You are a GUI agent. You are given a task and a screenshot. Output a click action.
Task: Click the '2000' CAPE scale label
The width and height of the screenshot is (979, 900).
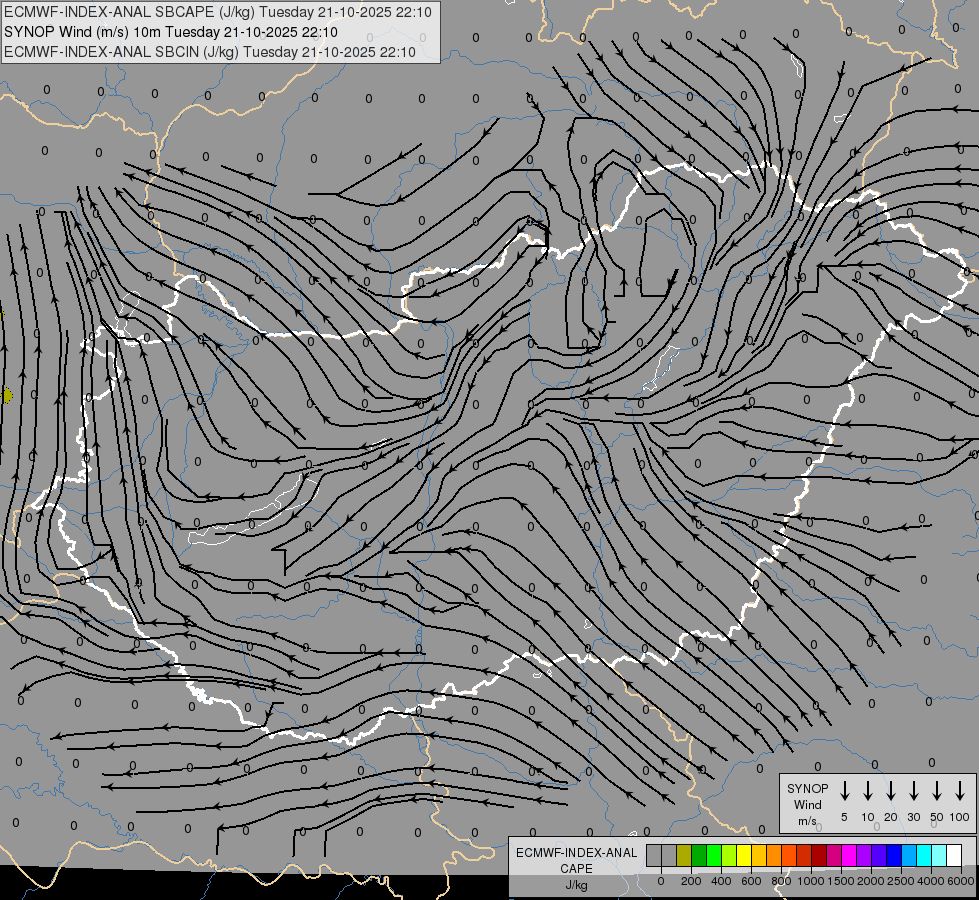pyautogui.click(x=870, y=881)
